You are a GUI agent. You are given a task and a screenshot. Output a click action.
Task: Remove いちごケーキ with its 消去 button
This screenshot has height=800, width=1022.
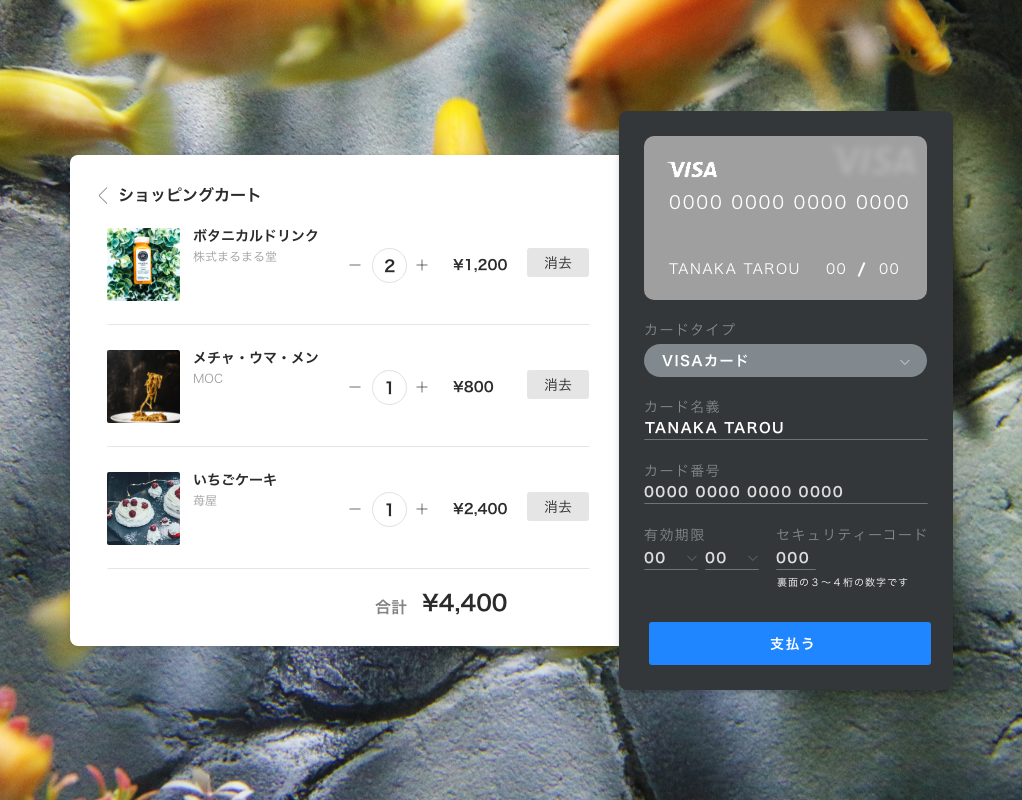[558, 507]
